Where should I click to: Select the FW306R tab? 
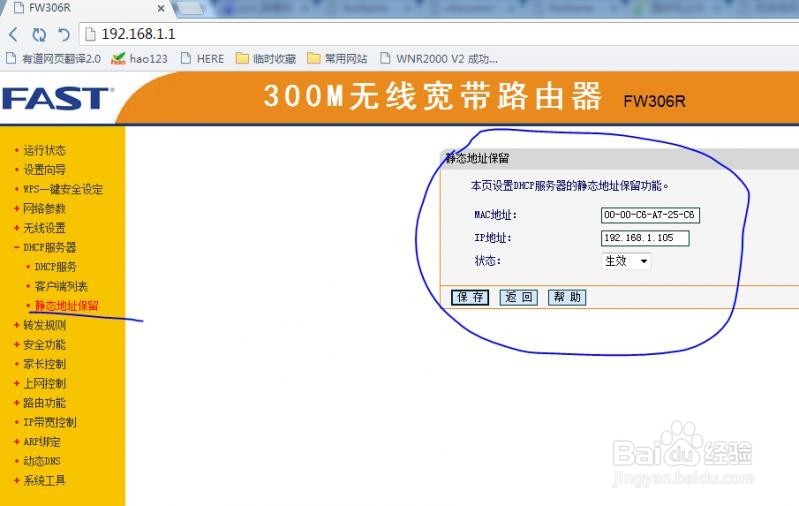(x=87, y=8)
